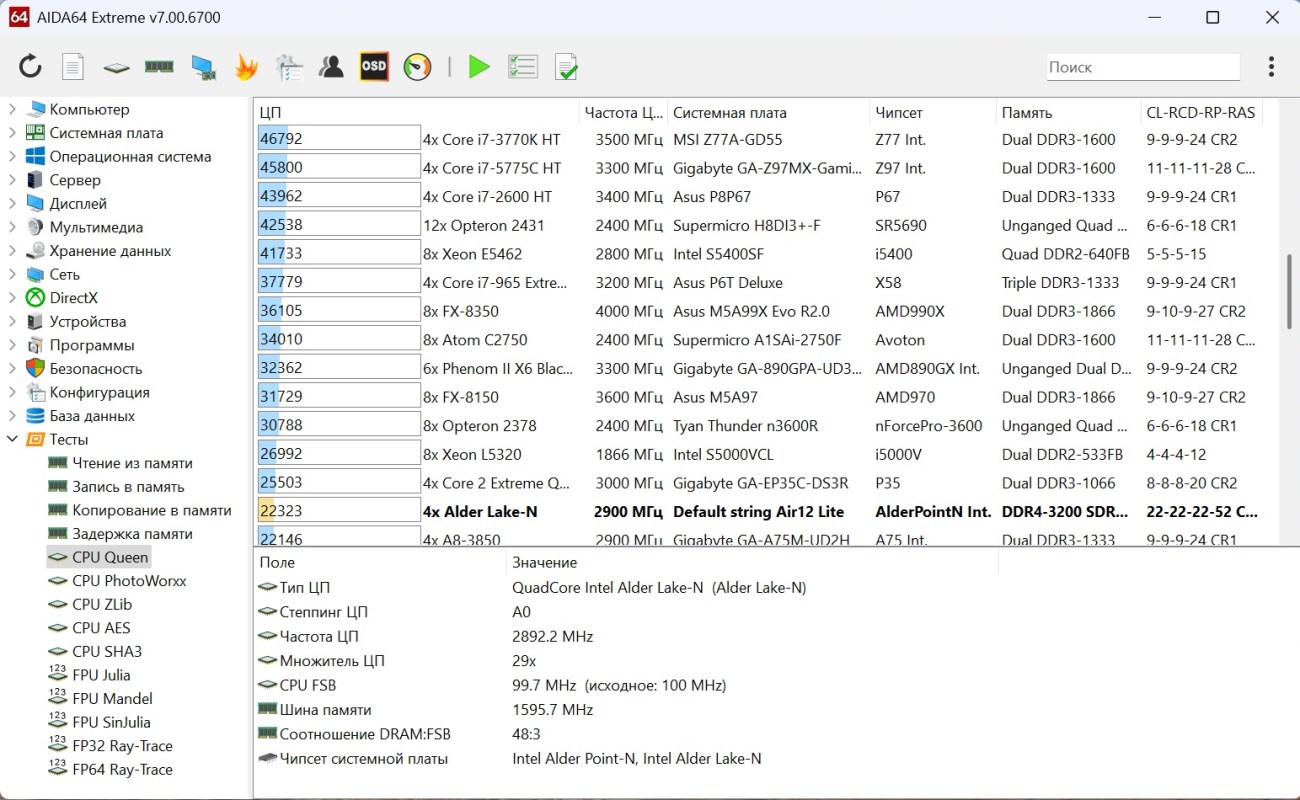Click the Системная плата column header
This screenshot has height=800, width=1300.
(729, 113)
